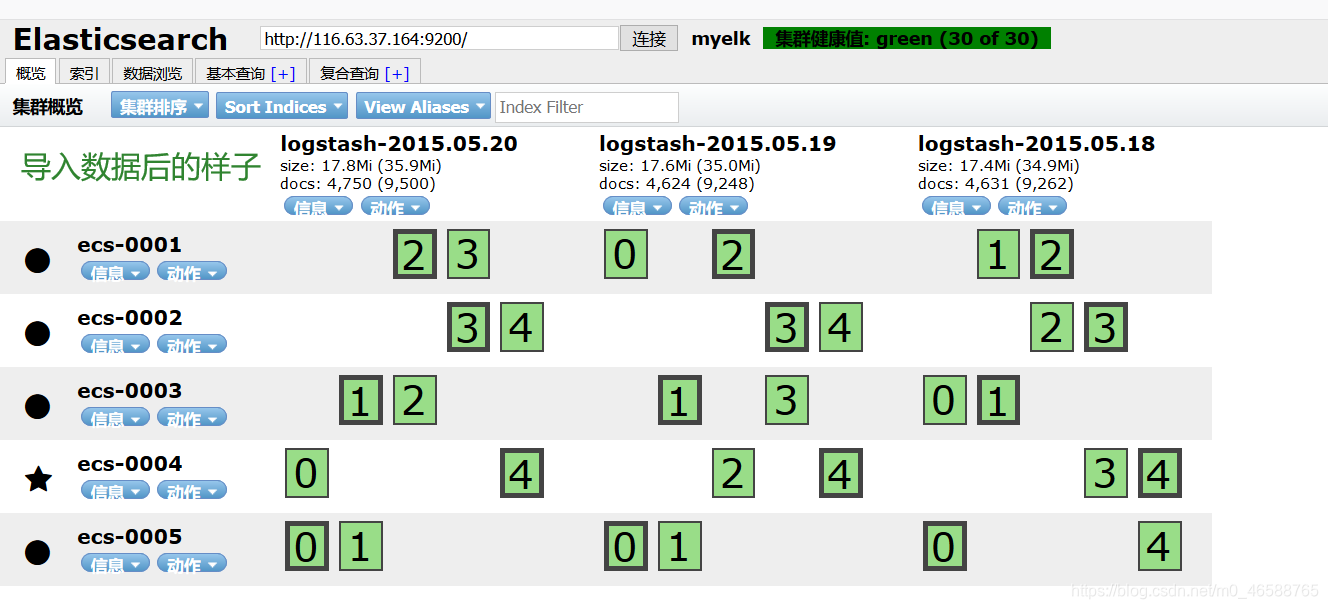Click the node circle icon for ecs-0002
1328x609 pixels.
pyautogui.click(x=37, y=333)
